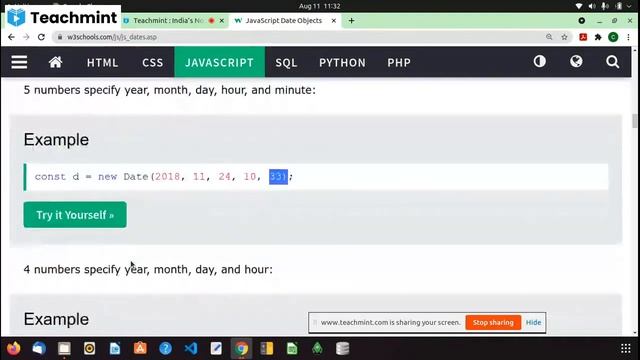Bookmark this page with star icon
The image size is (640, 360).
coord(564,37)
